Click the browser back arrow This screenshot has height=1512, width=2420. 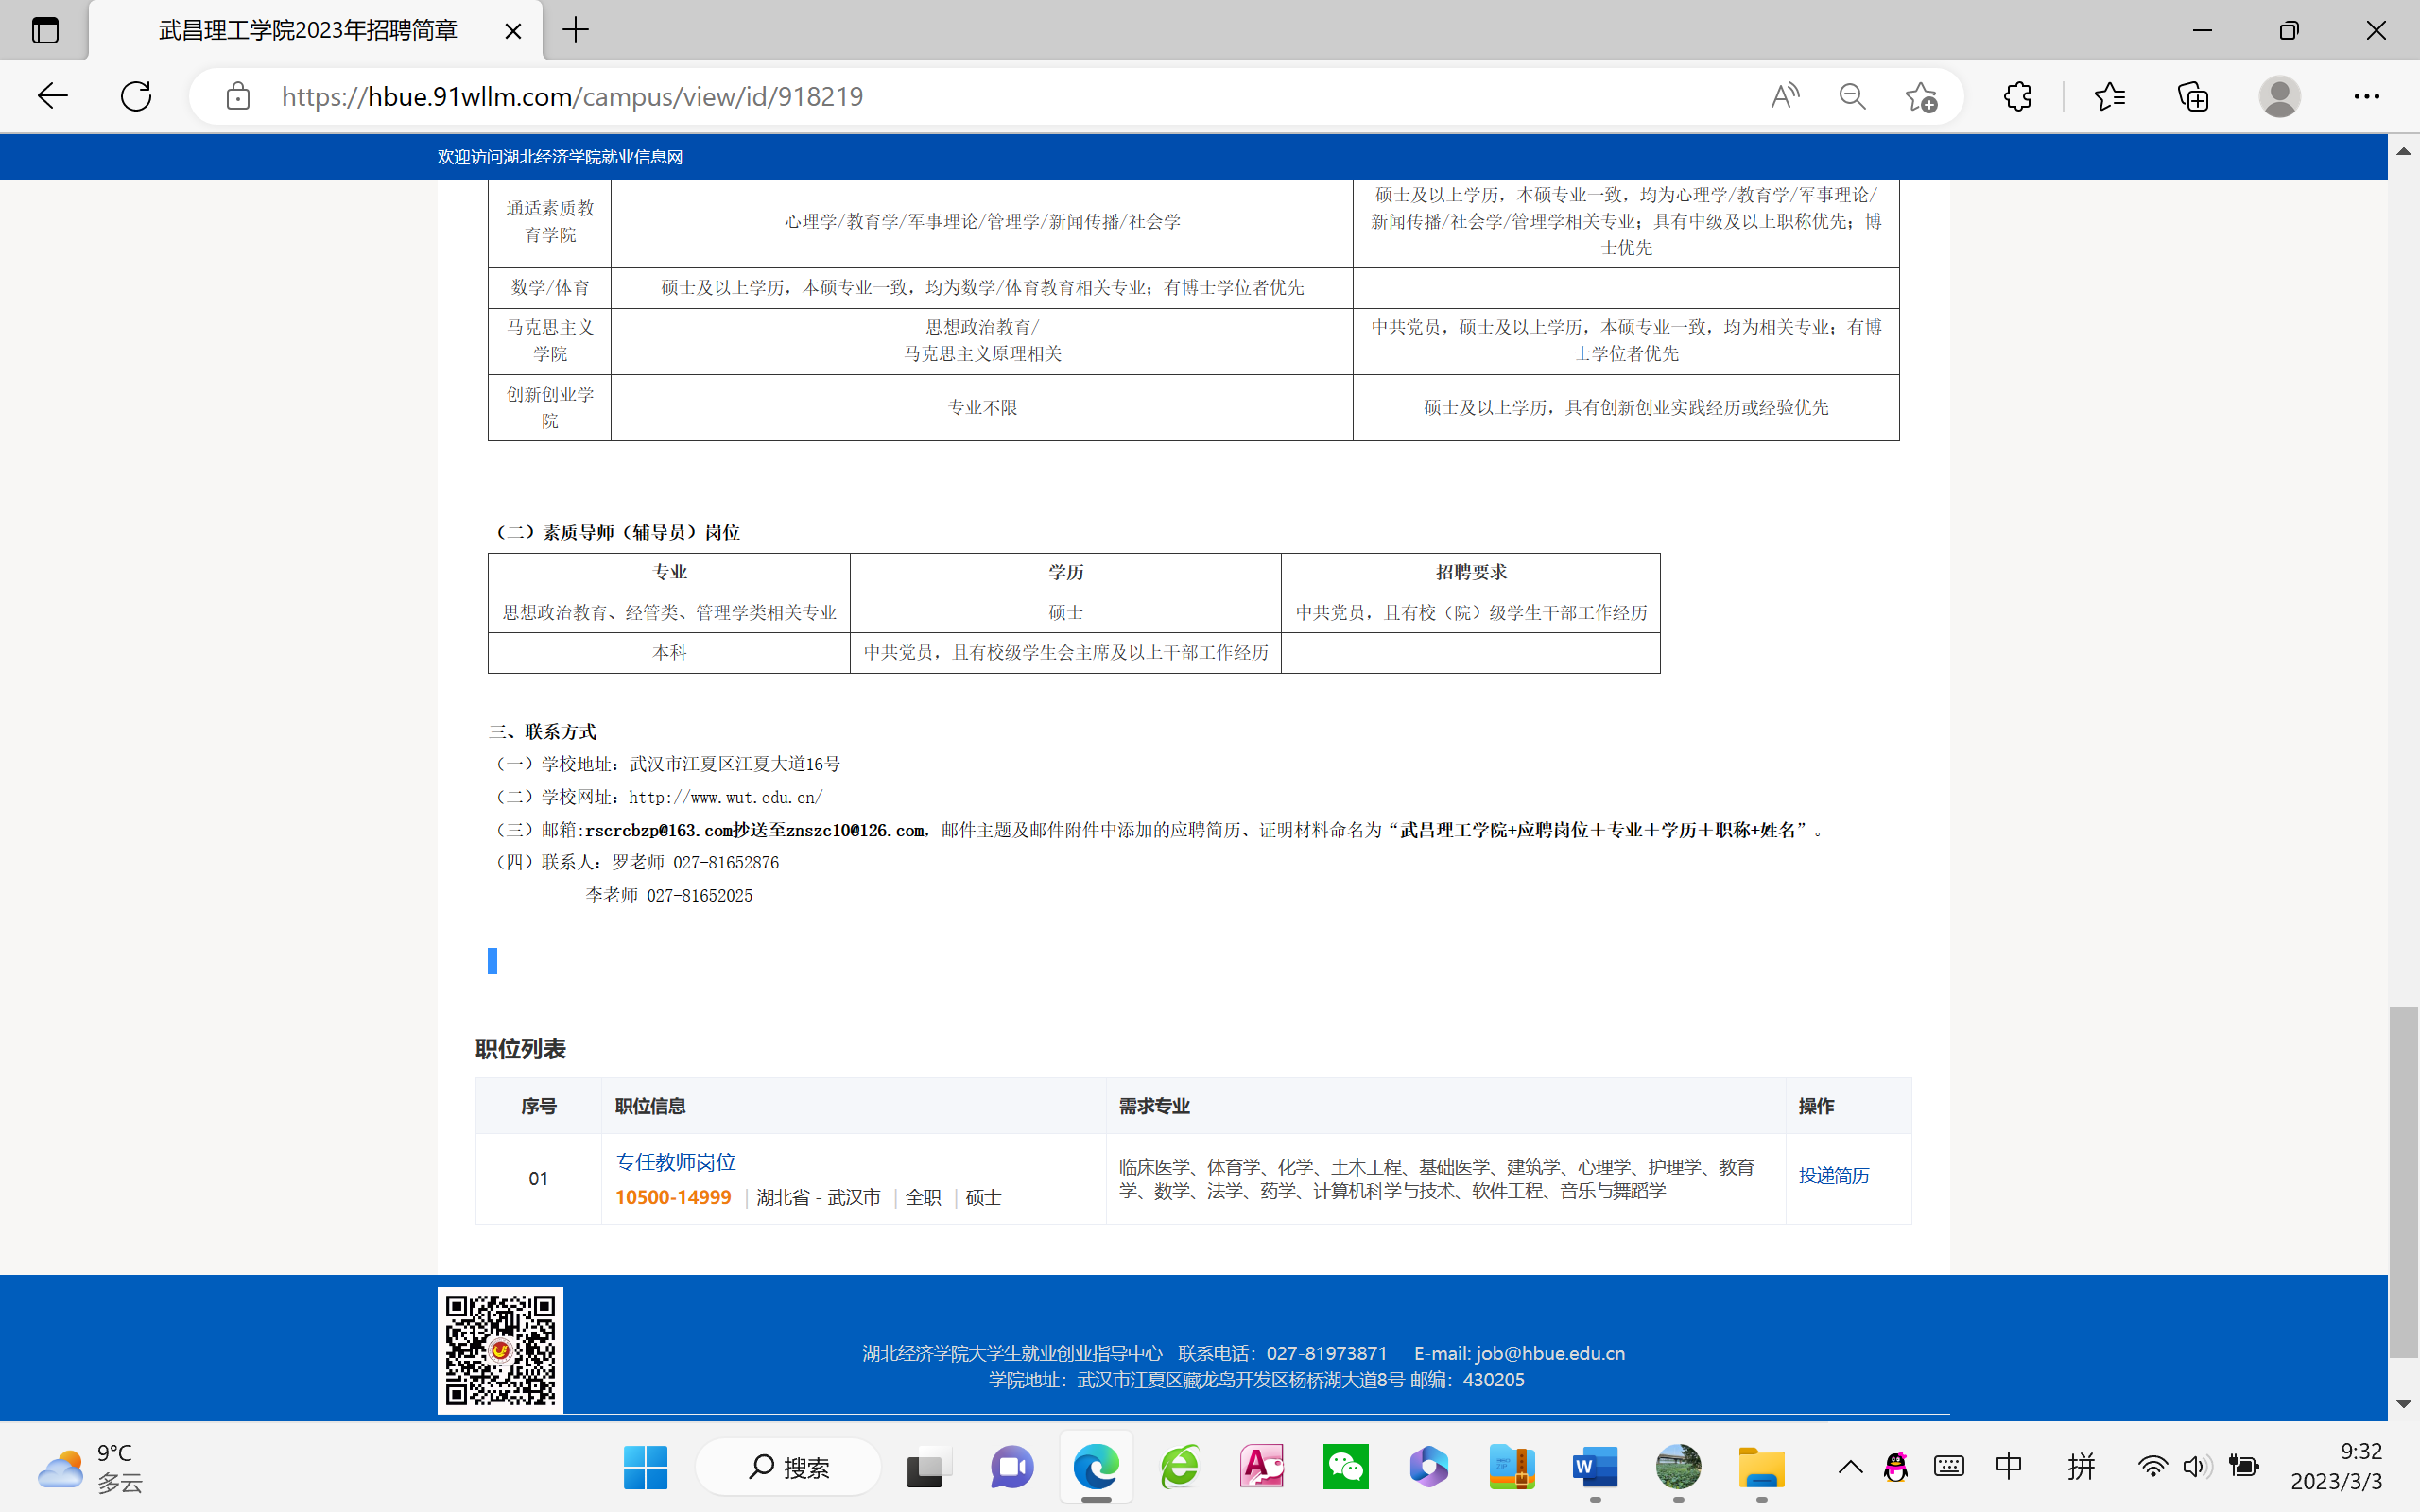coord(52,96)
